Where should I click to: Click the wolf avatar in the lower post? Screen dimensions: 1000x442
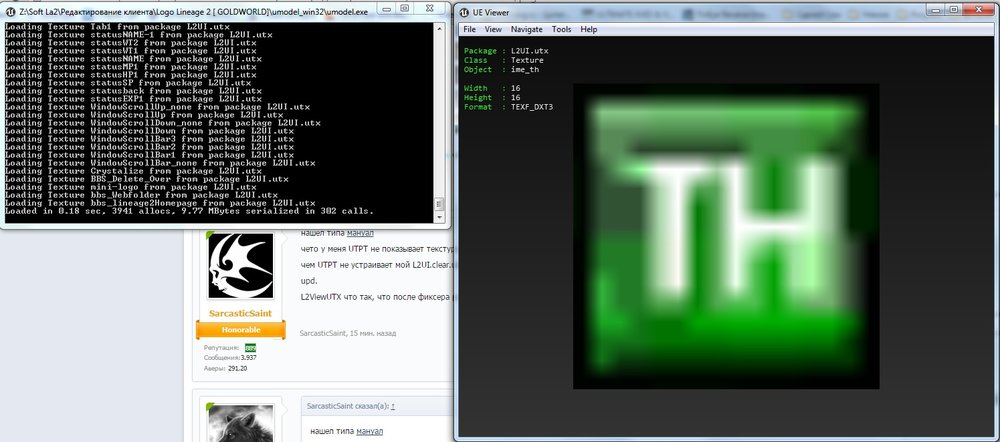240,422
